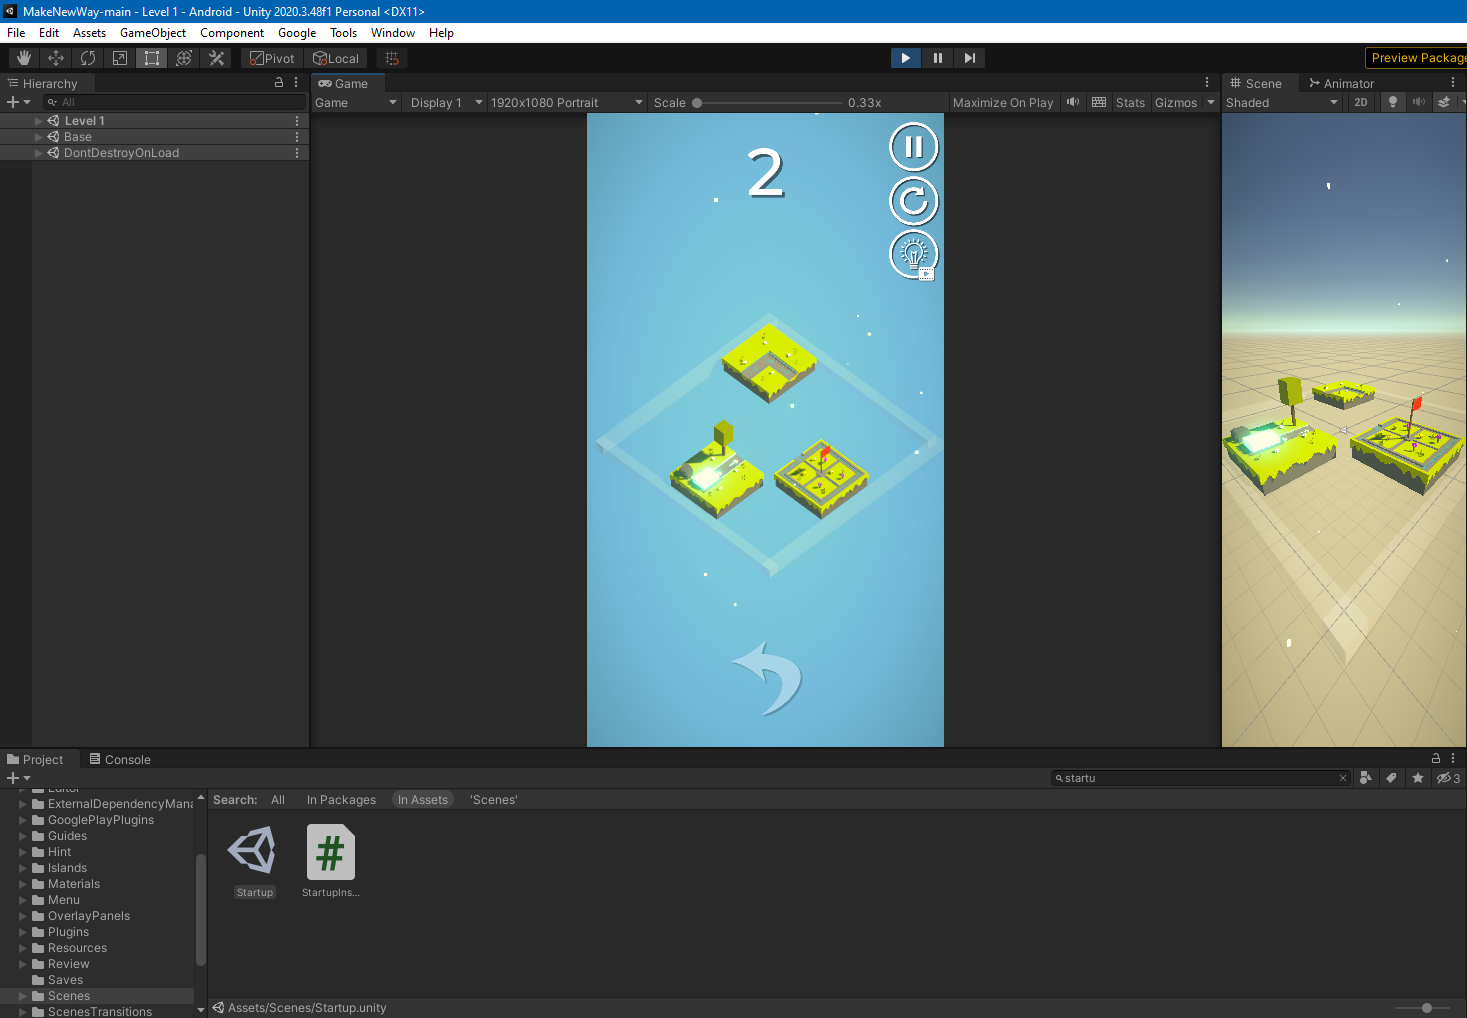The height and width of the screenshot is (1018, 1467).
Task: Expand the Level 1 scene
Action: [x=39, y=121]
